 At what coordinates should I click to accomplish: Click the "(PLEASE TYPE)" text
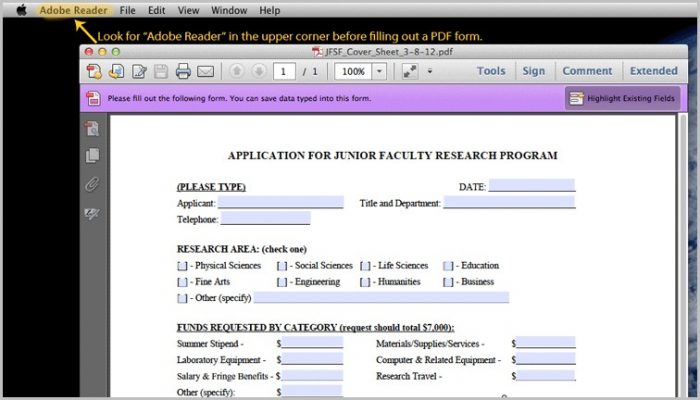(211, 187)
